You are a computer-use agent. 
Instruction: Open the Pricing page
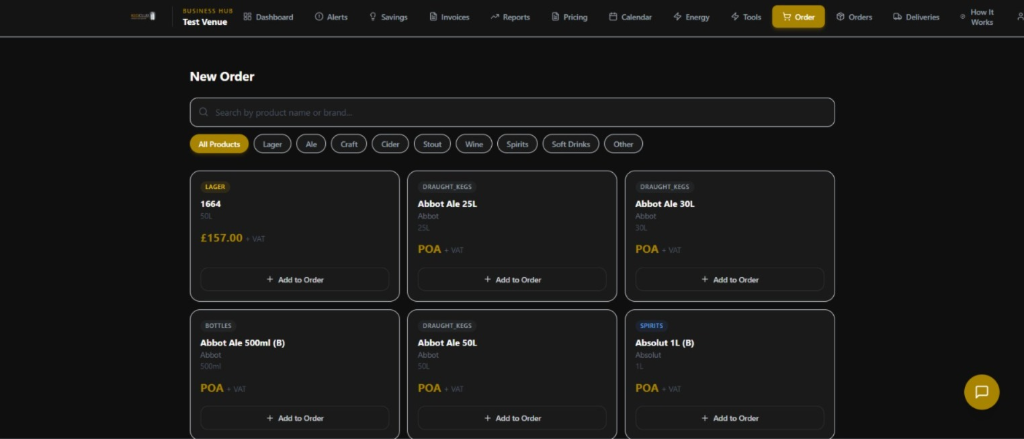pyautogui.click(x=569, y=17)
